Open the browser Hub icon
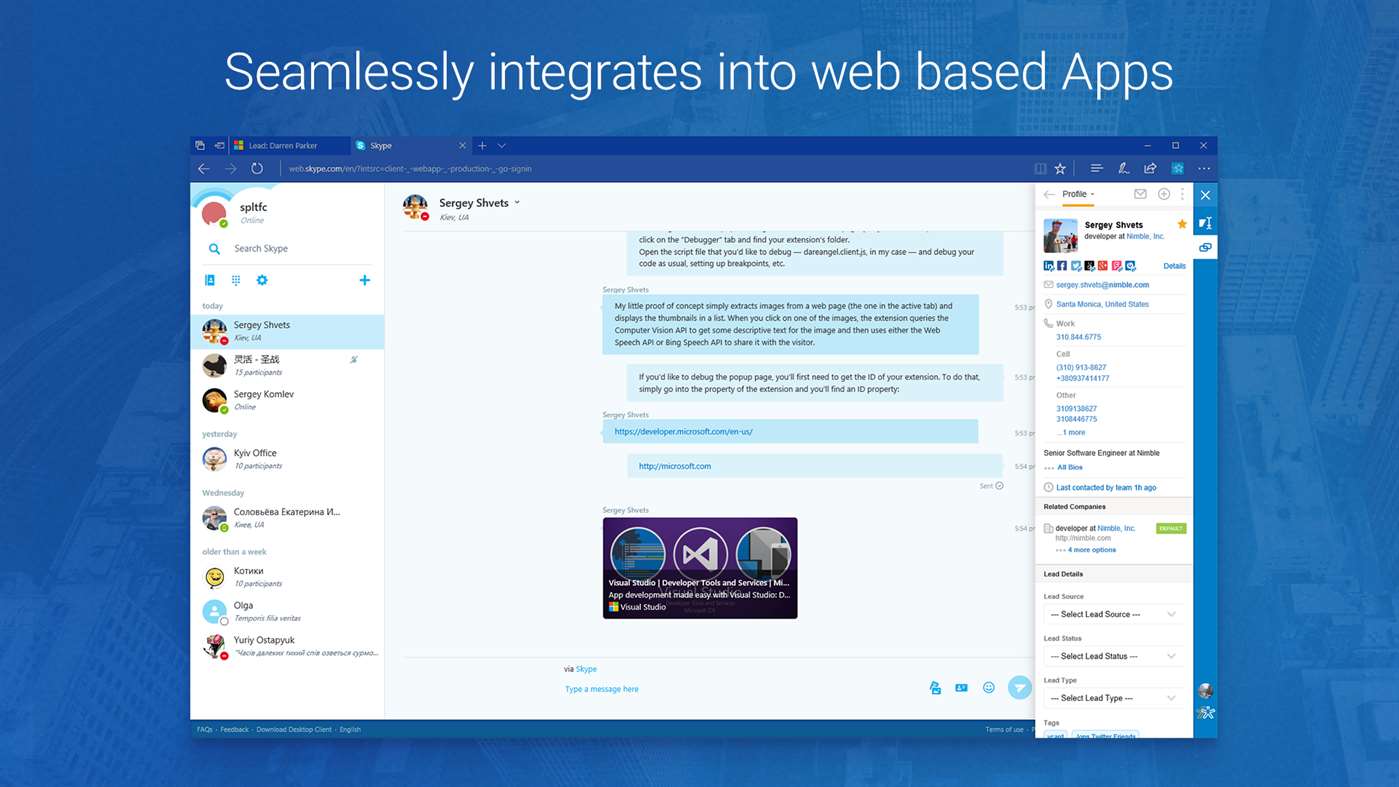This screenshot has height=787, width=1399. click(1096, 168)
